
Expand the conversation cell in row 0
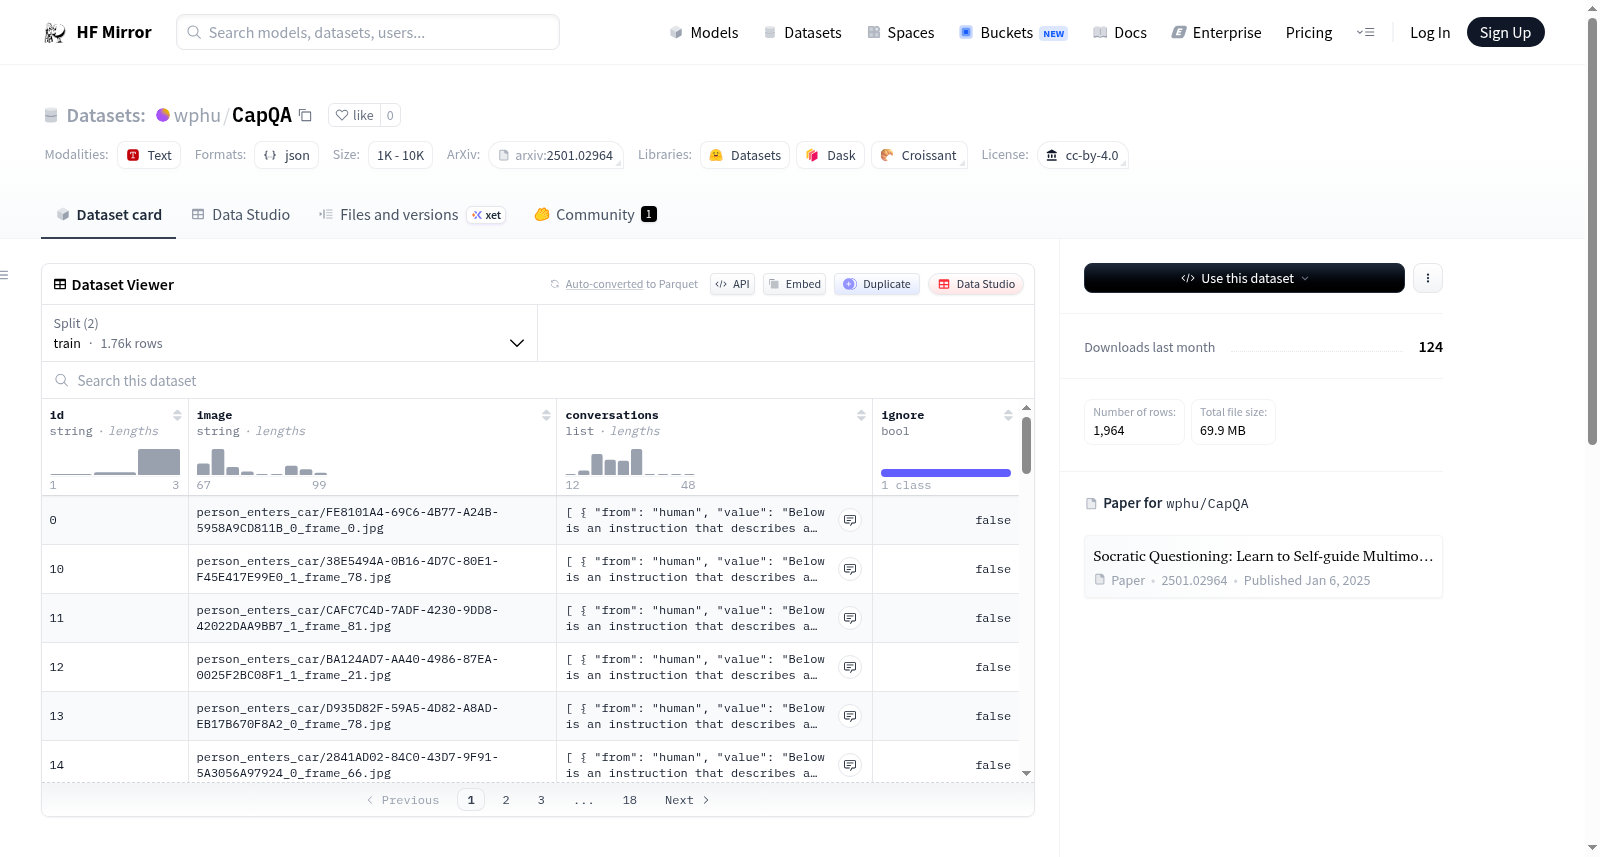pos(850,520)
